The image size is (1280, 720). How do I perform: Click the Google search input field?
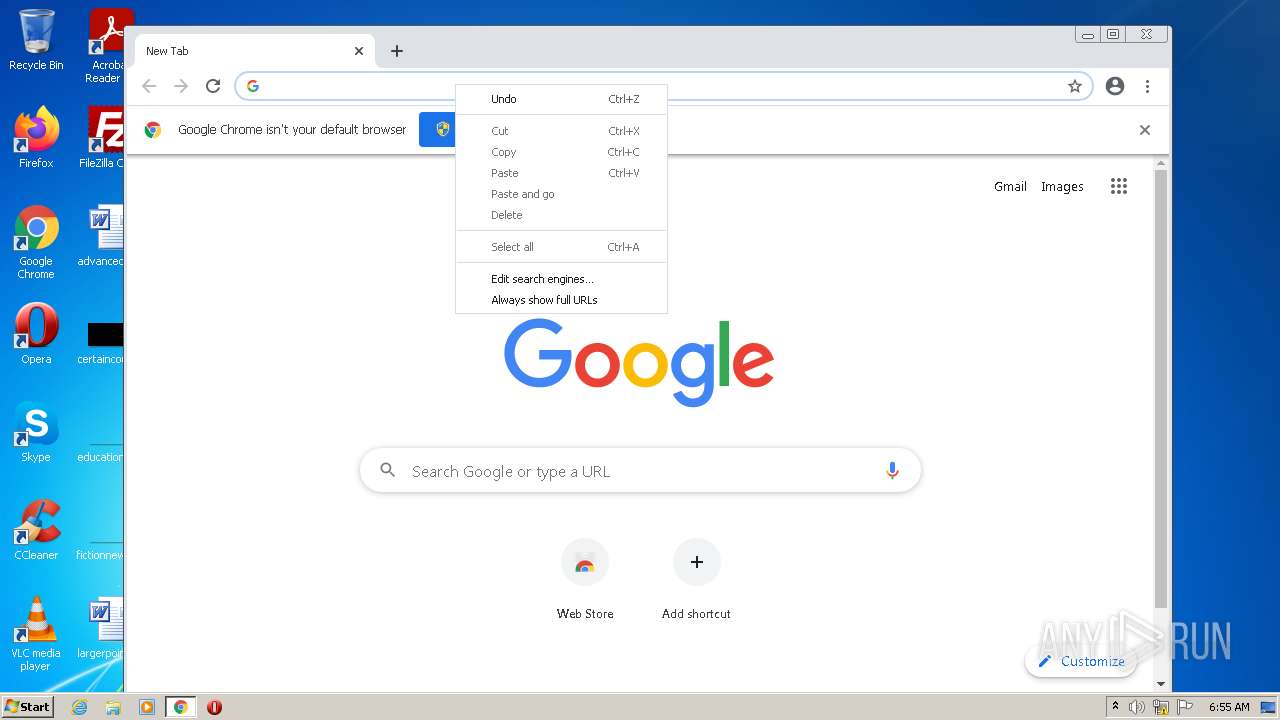[x=640, y=471]
